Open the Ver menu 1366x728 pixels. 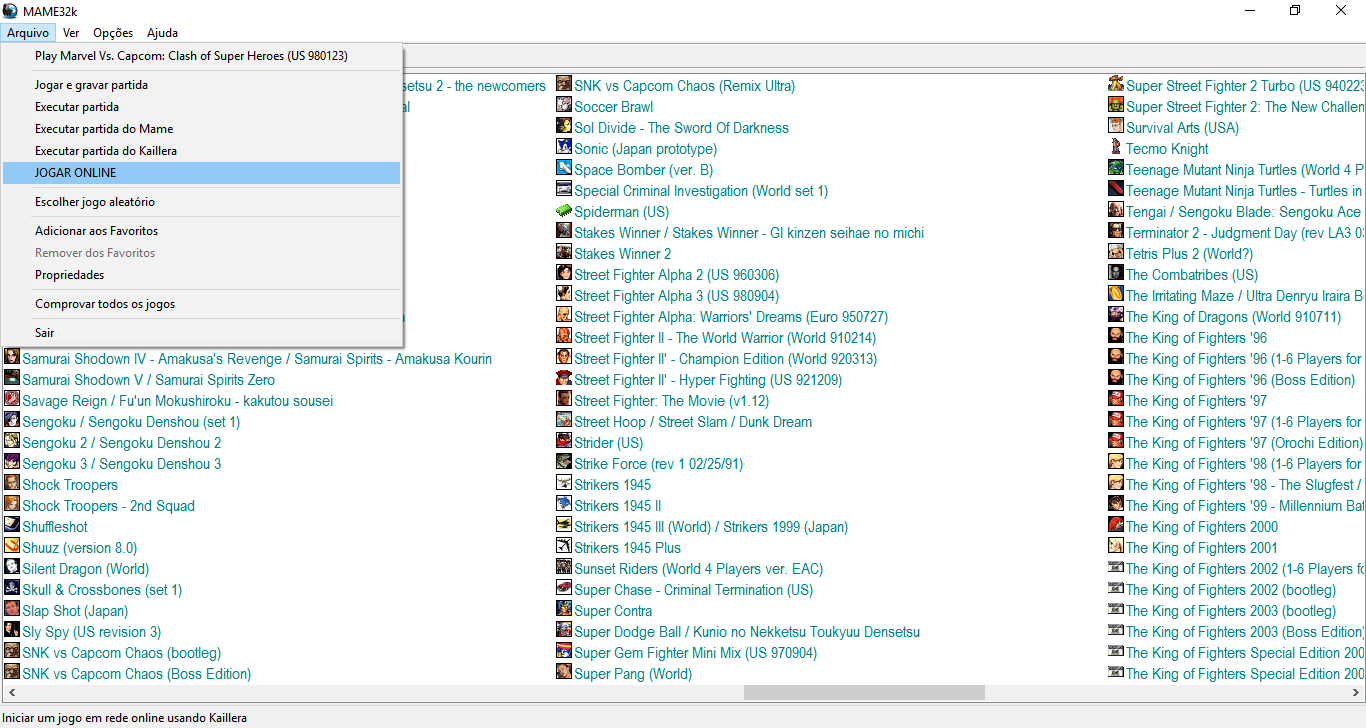[x=71, y=33]
